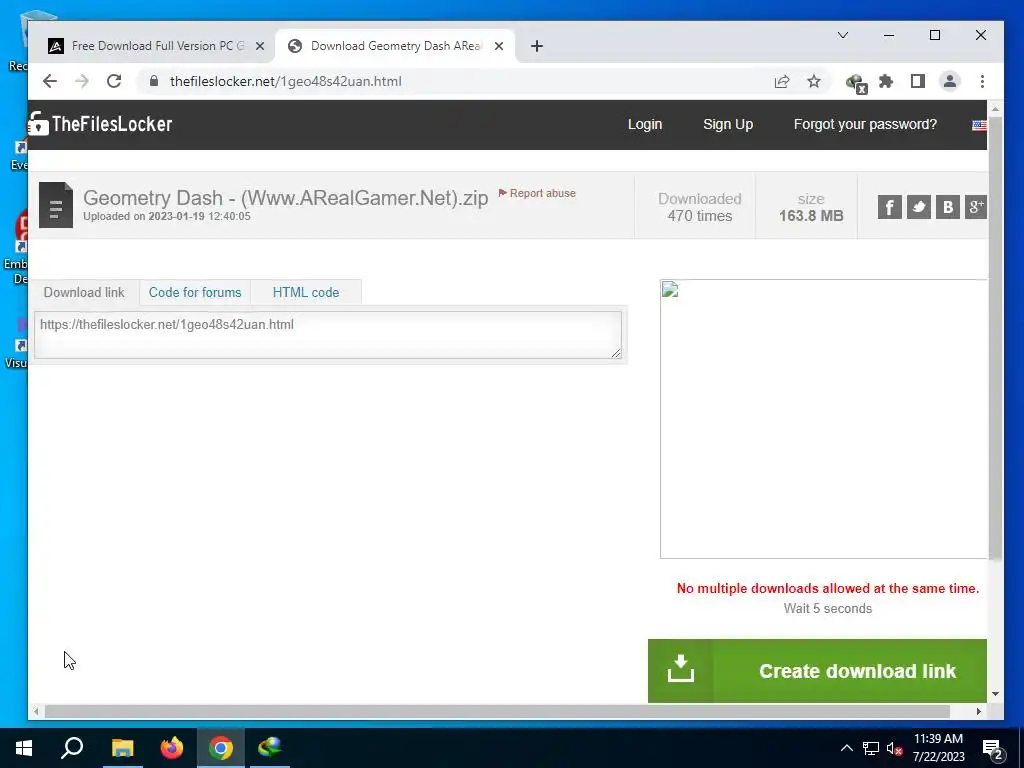Show hidden system tray icons
This screenshot has height=768, width=1024.
click(846, 748)
